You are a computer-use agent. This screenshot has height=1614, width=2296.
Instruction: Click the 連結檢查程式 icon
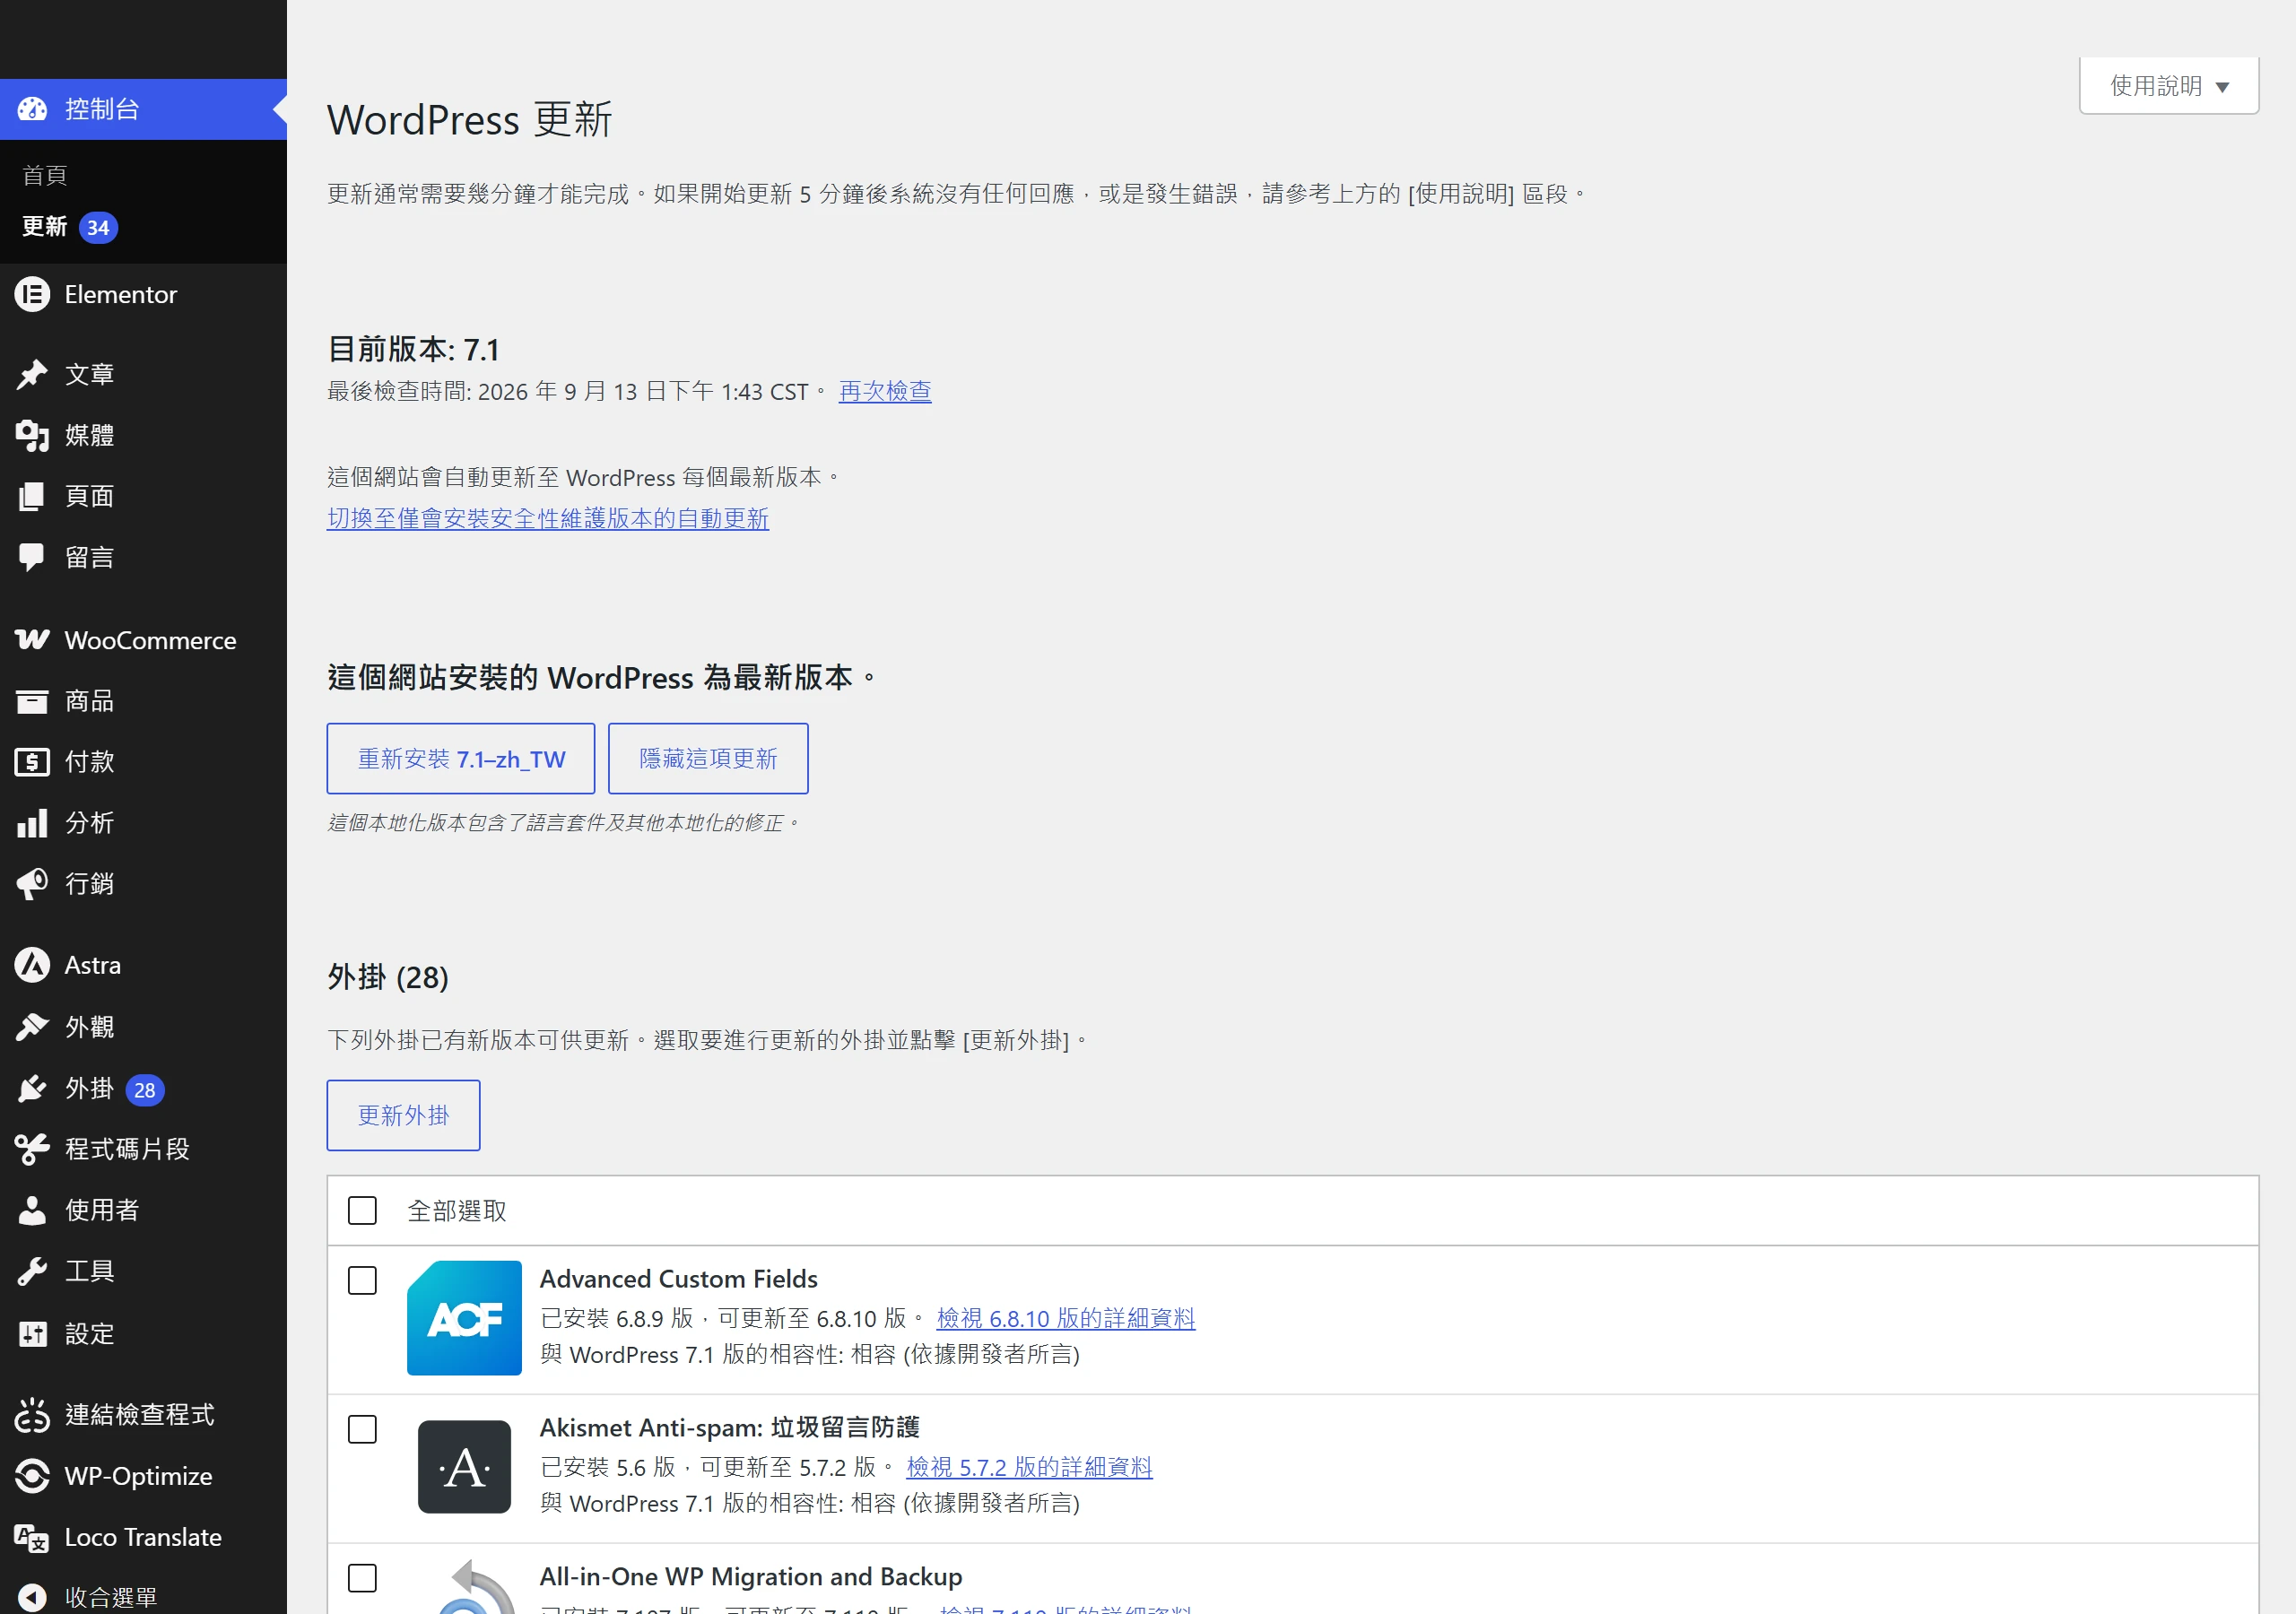(x=32, y=1415)
